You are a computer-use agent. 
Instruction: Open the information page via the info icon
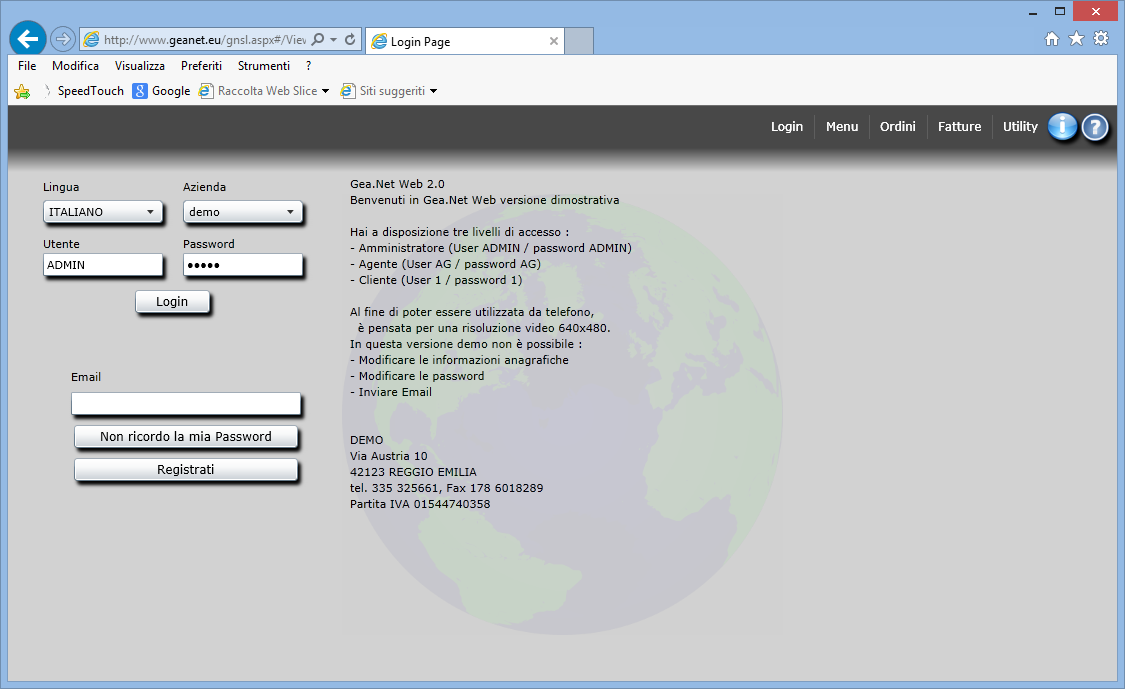(1062, 127)
